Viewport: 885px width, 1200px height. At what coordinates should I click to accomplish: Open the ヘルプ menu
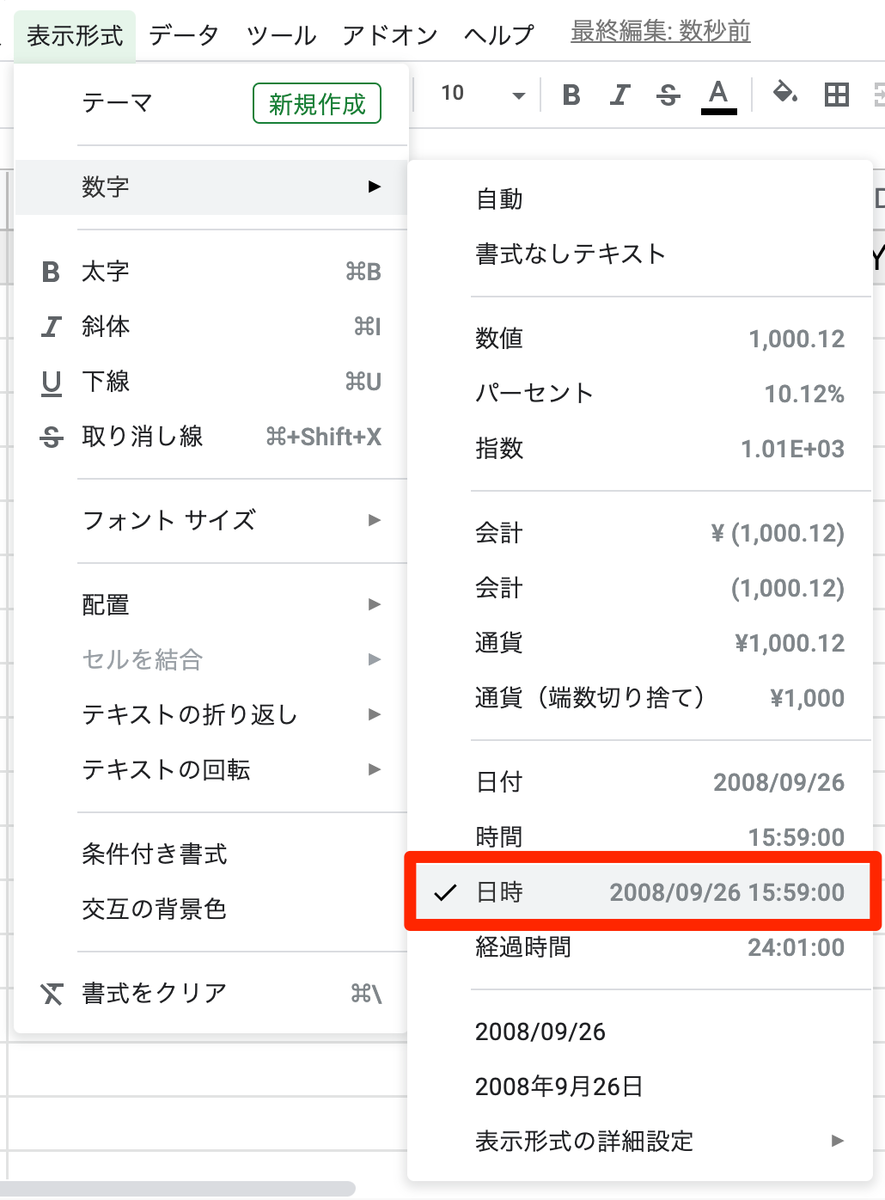[498, 33]
